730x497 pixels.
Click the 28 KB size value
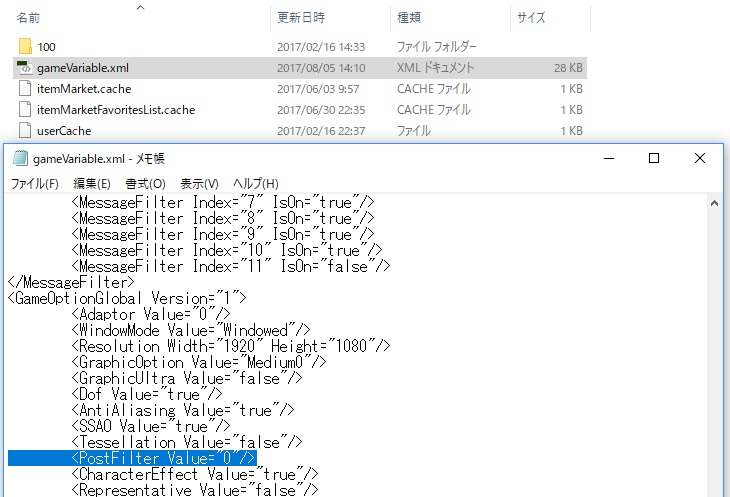568,68
